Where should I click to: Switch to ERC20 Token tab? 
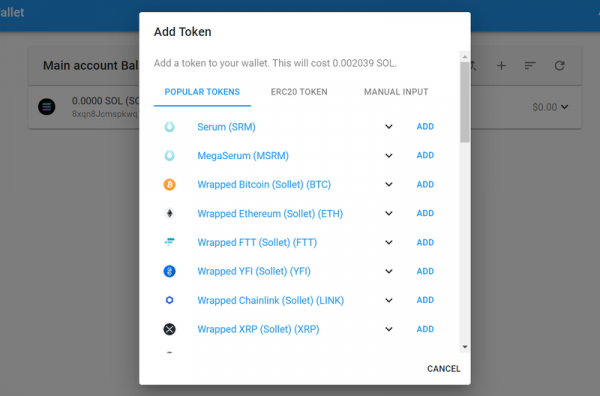point(299,92)
